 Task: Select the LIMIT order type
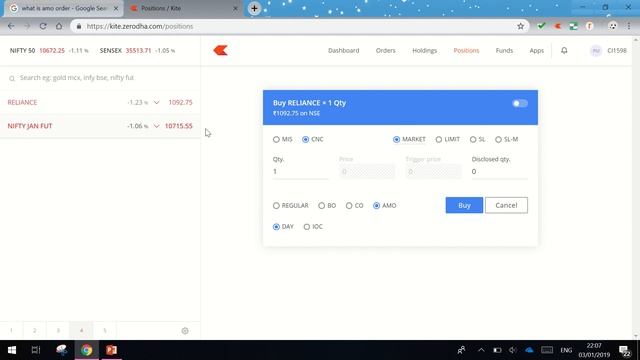click(448, 139)
